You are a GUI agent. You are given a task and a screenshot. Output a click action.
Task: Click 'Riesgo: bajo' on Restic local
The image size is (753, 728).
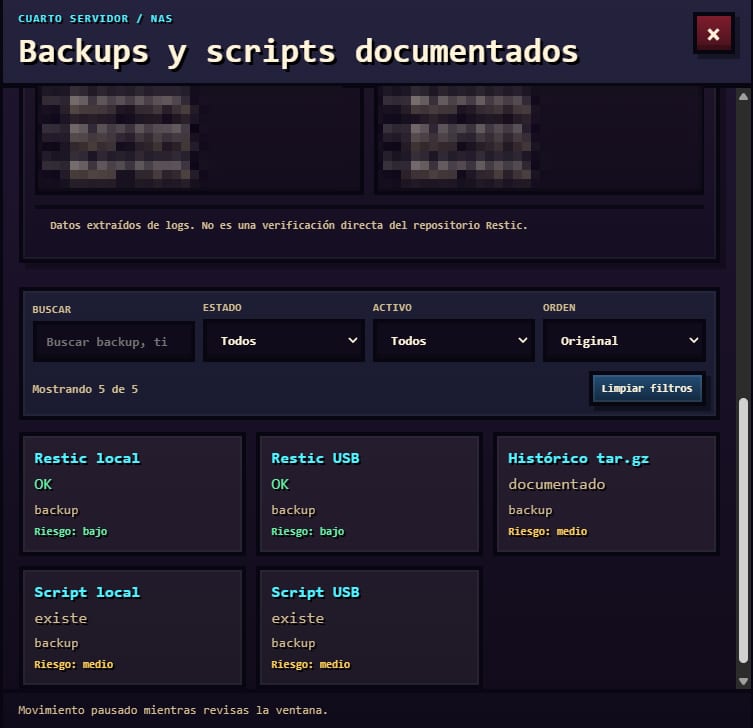(x=71, y=531)
